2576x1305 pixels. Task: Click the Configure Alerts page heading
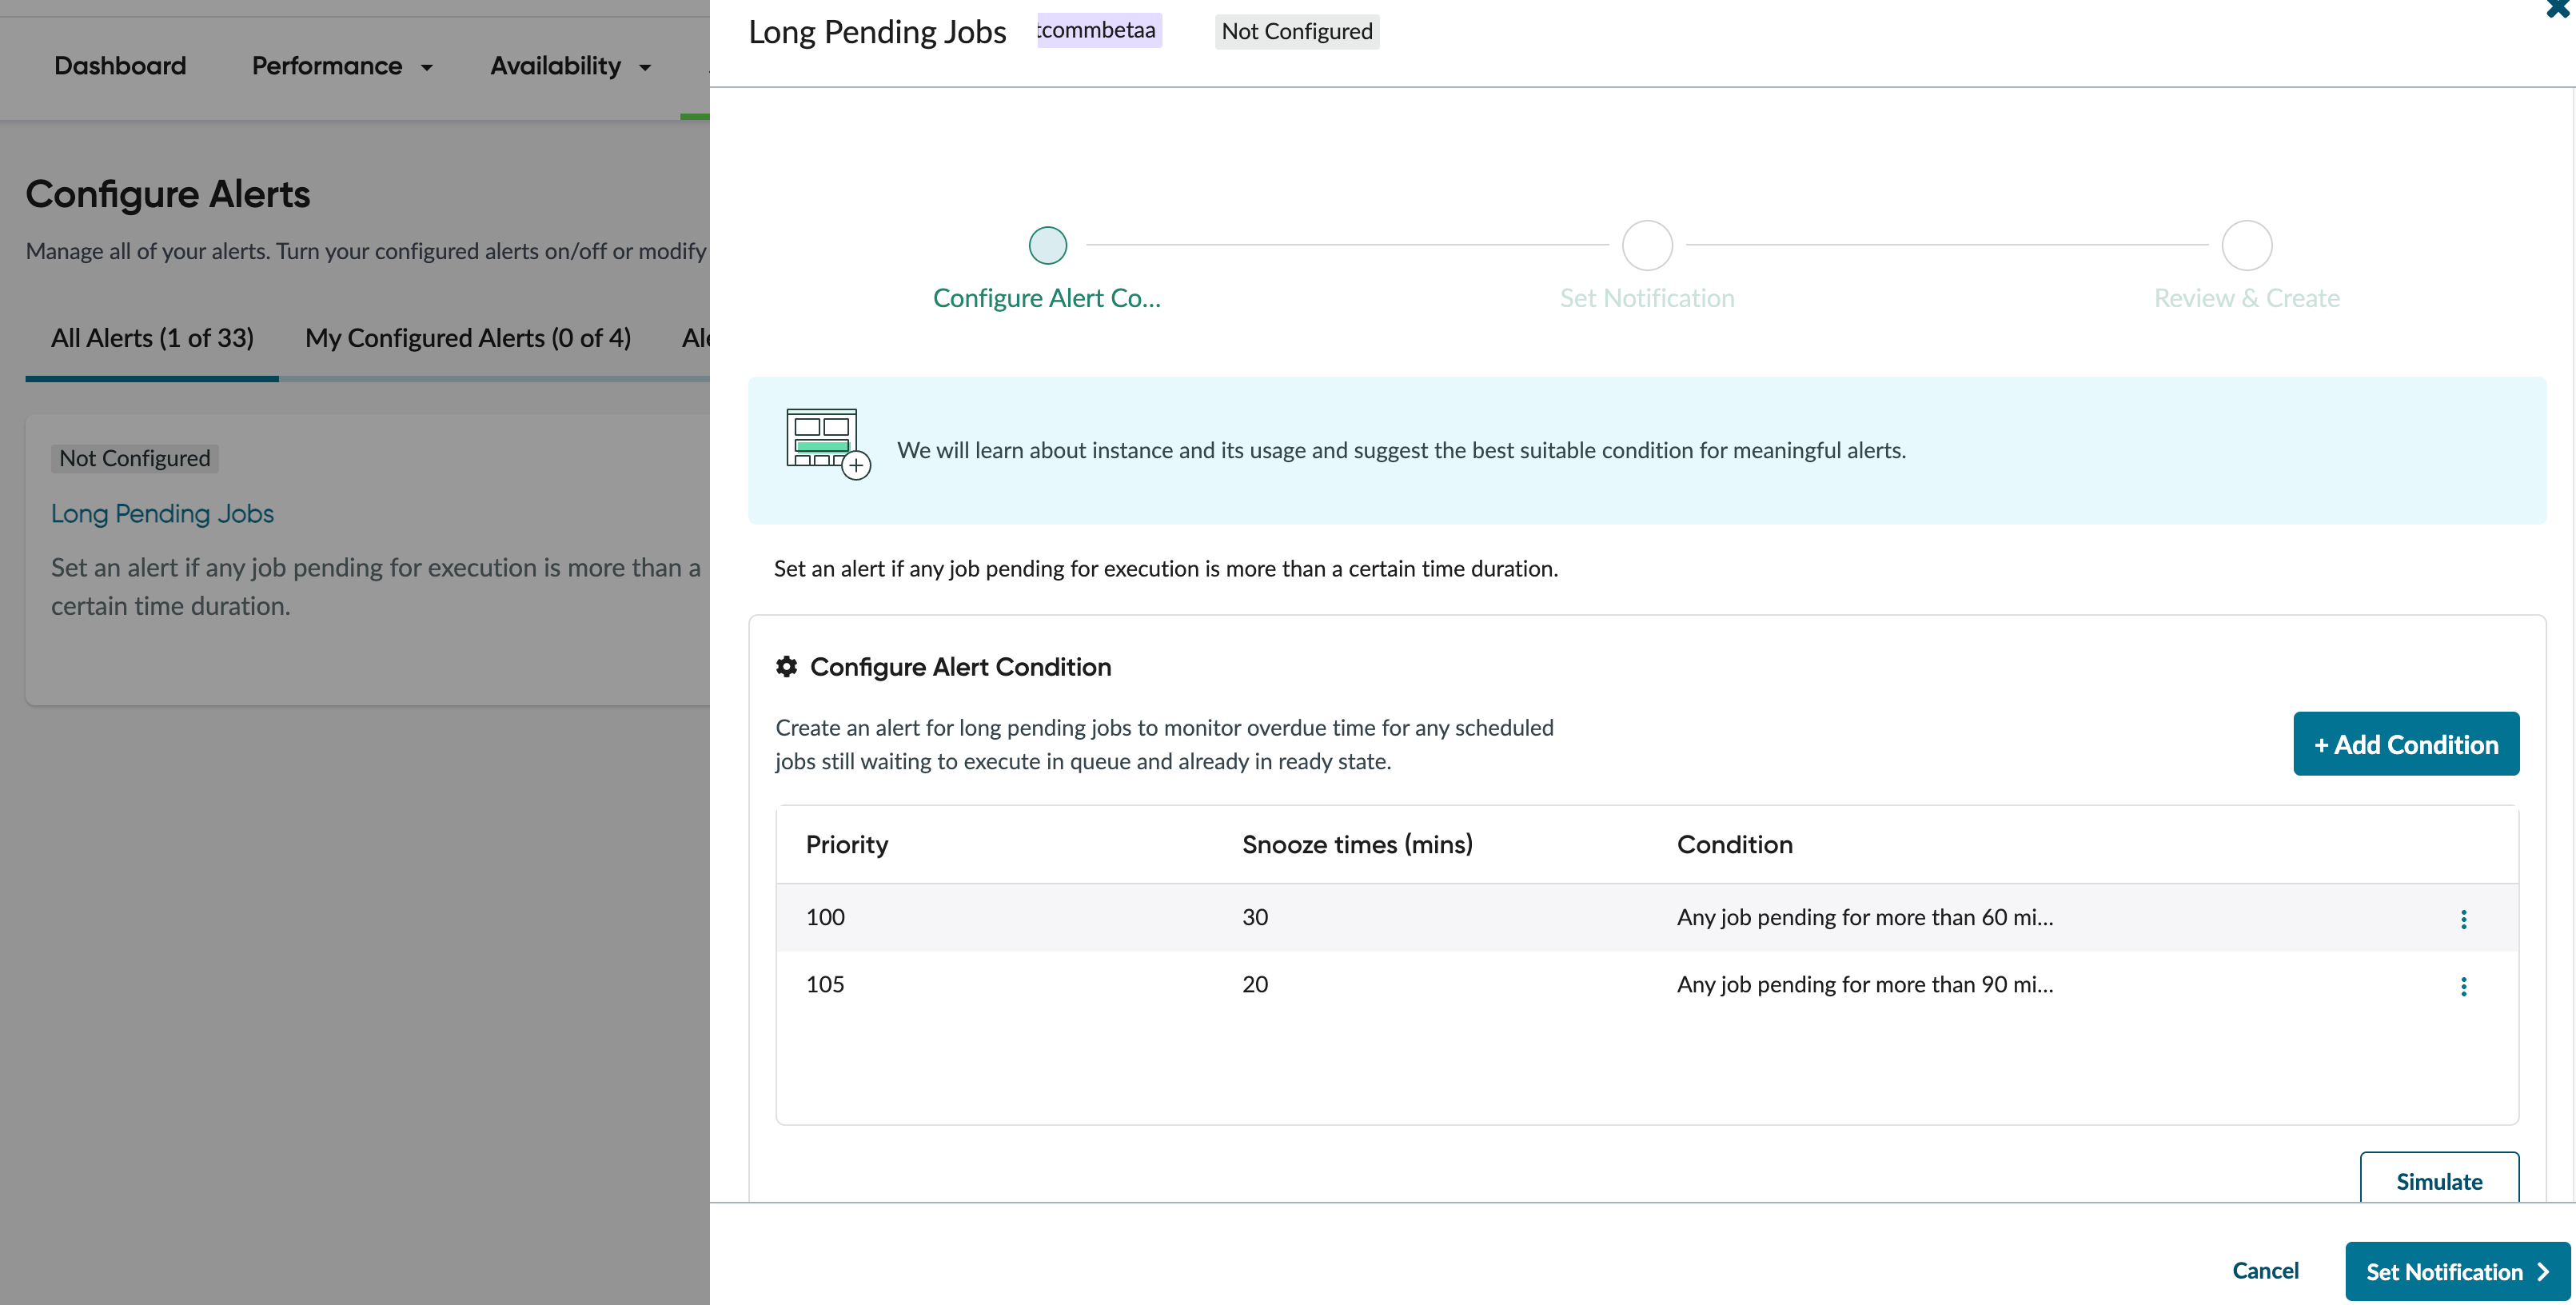pos(168,194)
